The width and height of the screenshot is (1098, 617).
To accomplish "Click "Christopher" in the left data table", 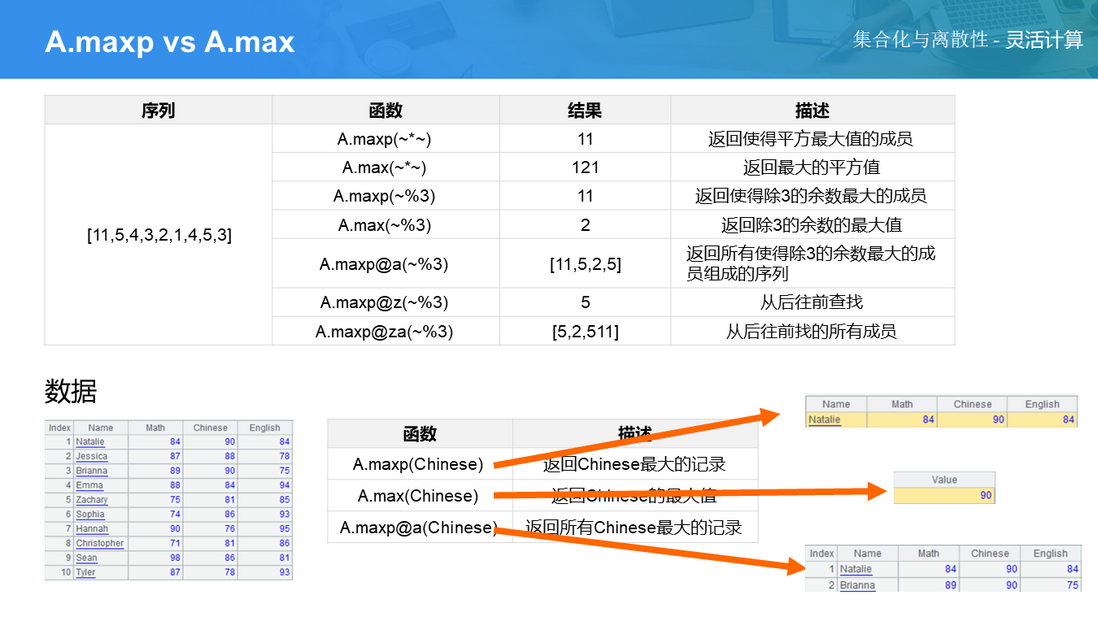I will click(x=99, y=543).
